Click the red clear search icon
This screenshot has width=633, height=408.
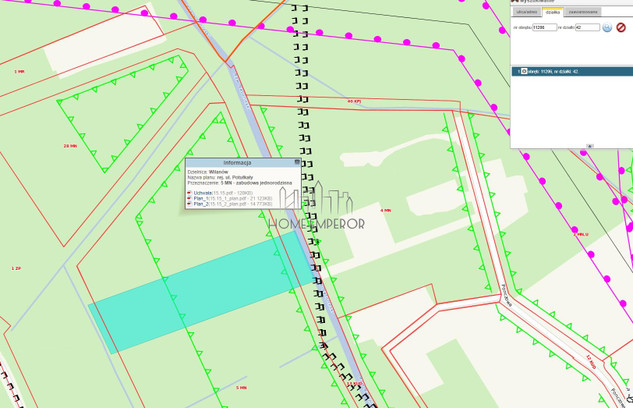(621, 27)
